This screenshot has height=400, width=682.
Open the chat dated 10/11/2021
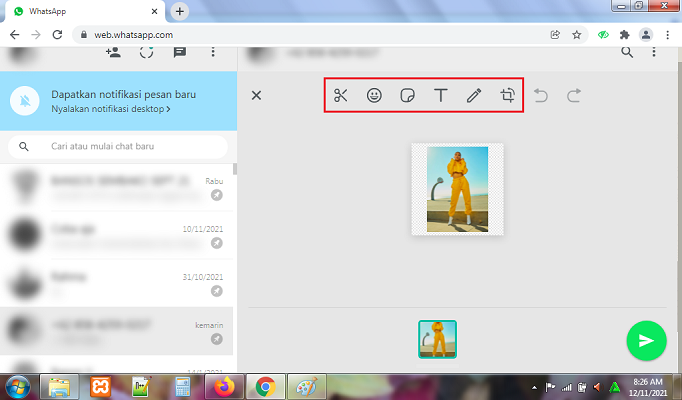(117, 235)
